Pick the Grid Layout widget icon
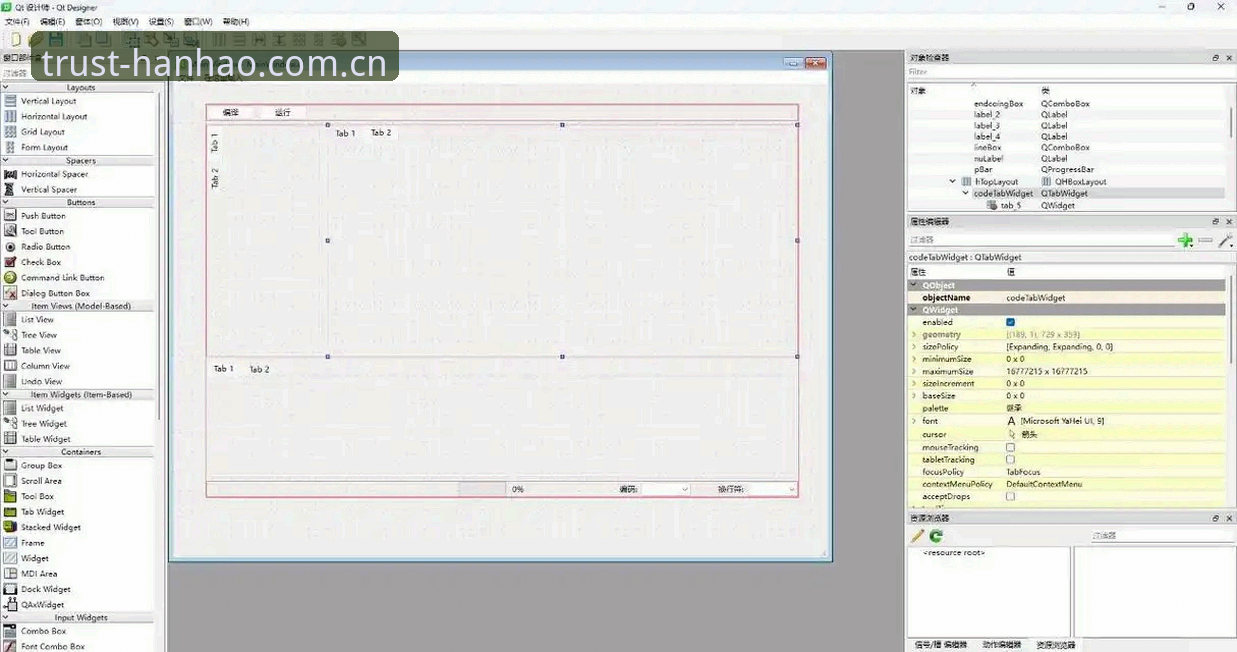The height and width of the screenshot is (652, 1237). (x=11, y=132)
